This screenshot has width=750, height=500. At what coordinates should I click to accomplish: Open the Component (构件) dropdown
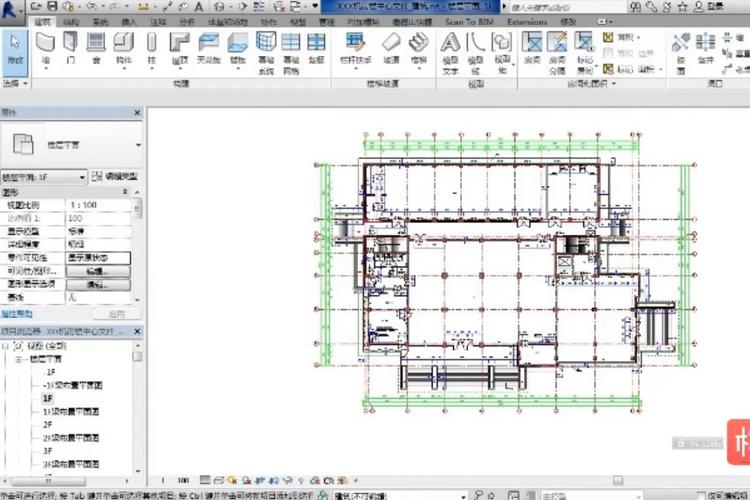click(124, 68)
